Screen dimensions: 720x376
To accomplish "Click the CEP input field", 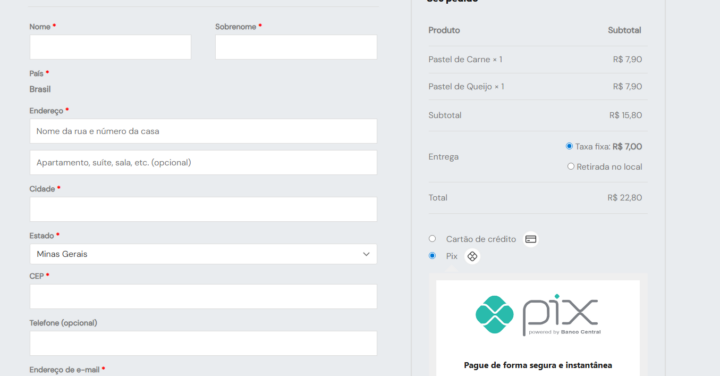I will pos(203,297).
